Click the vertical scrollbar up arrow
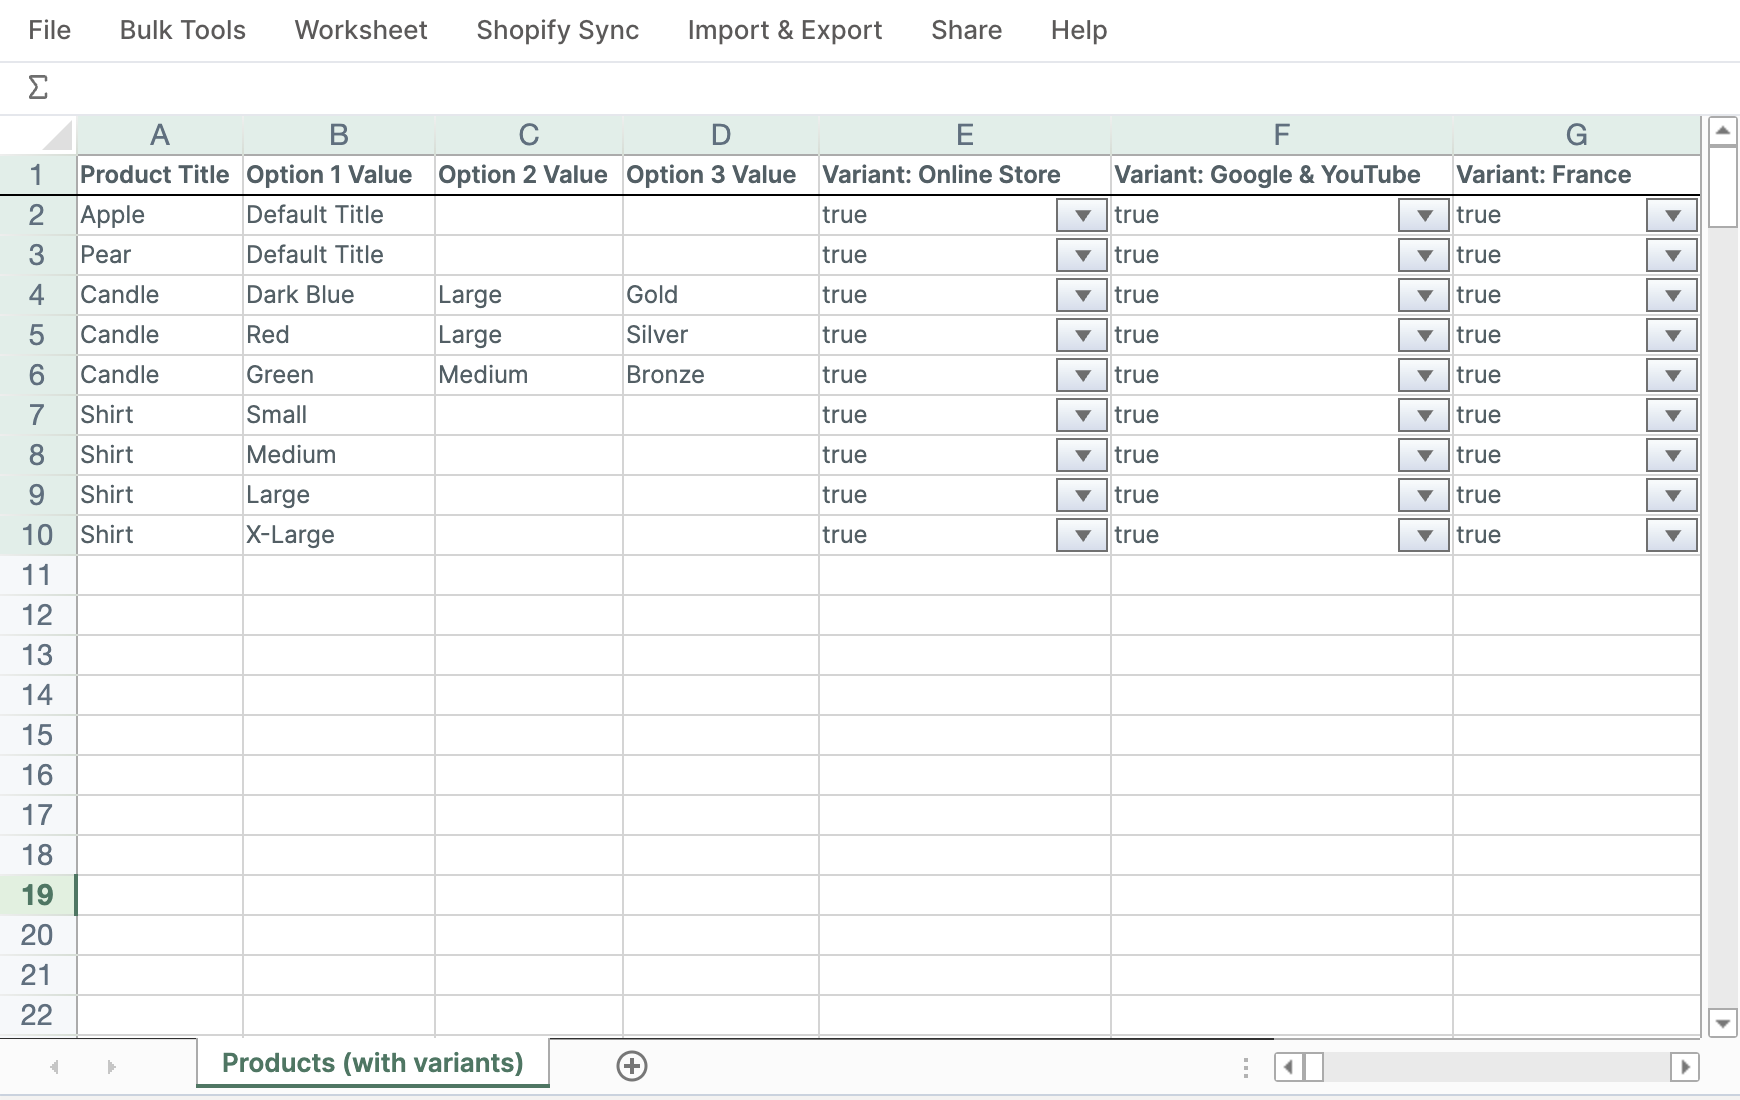This screenshot has height=1100, width=1740. click(x=1723, y=131)
